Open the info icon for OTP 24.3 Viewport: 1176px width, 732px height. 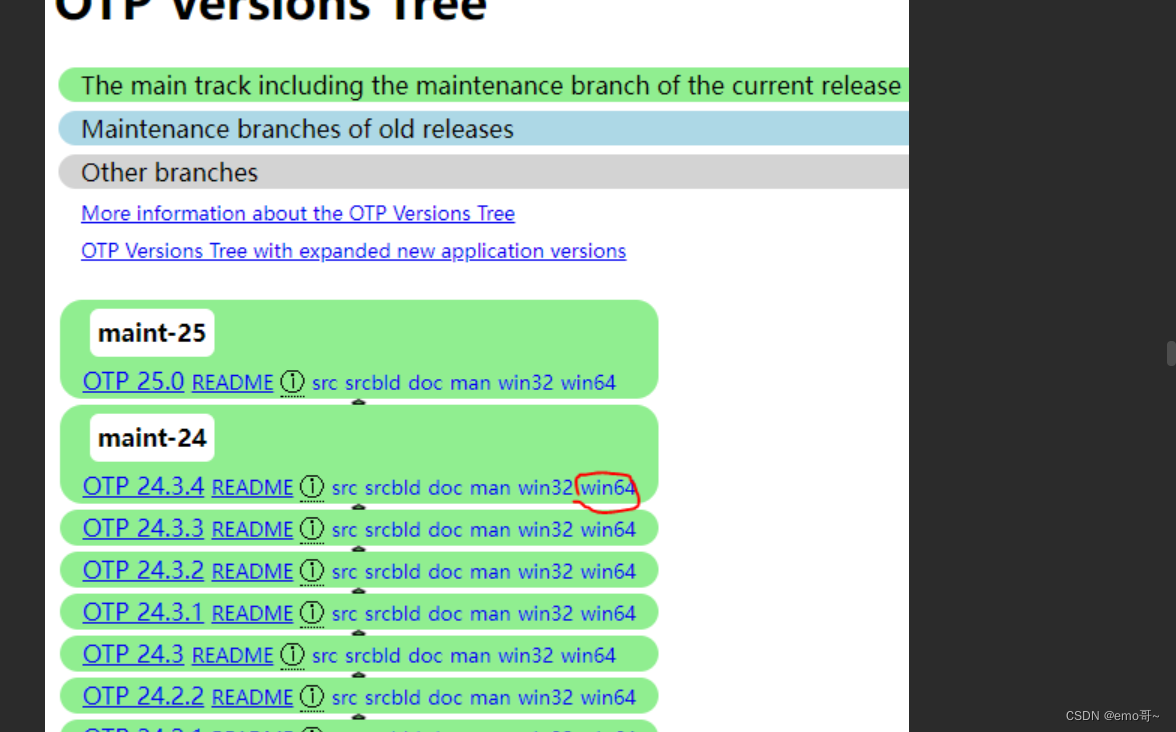pos(292,656)
